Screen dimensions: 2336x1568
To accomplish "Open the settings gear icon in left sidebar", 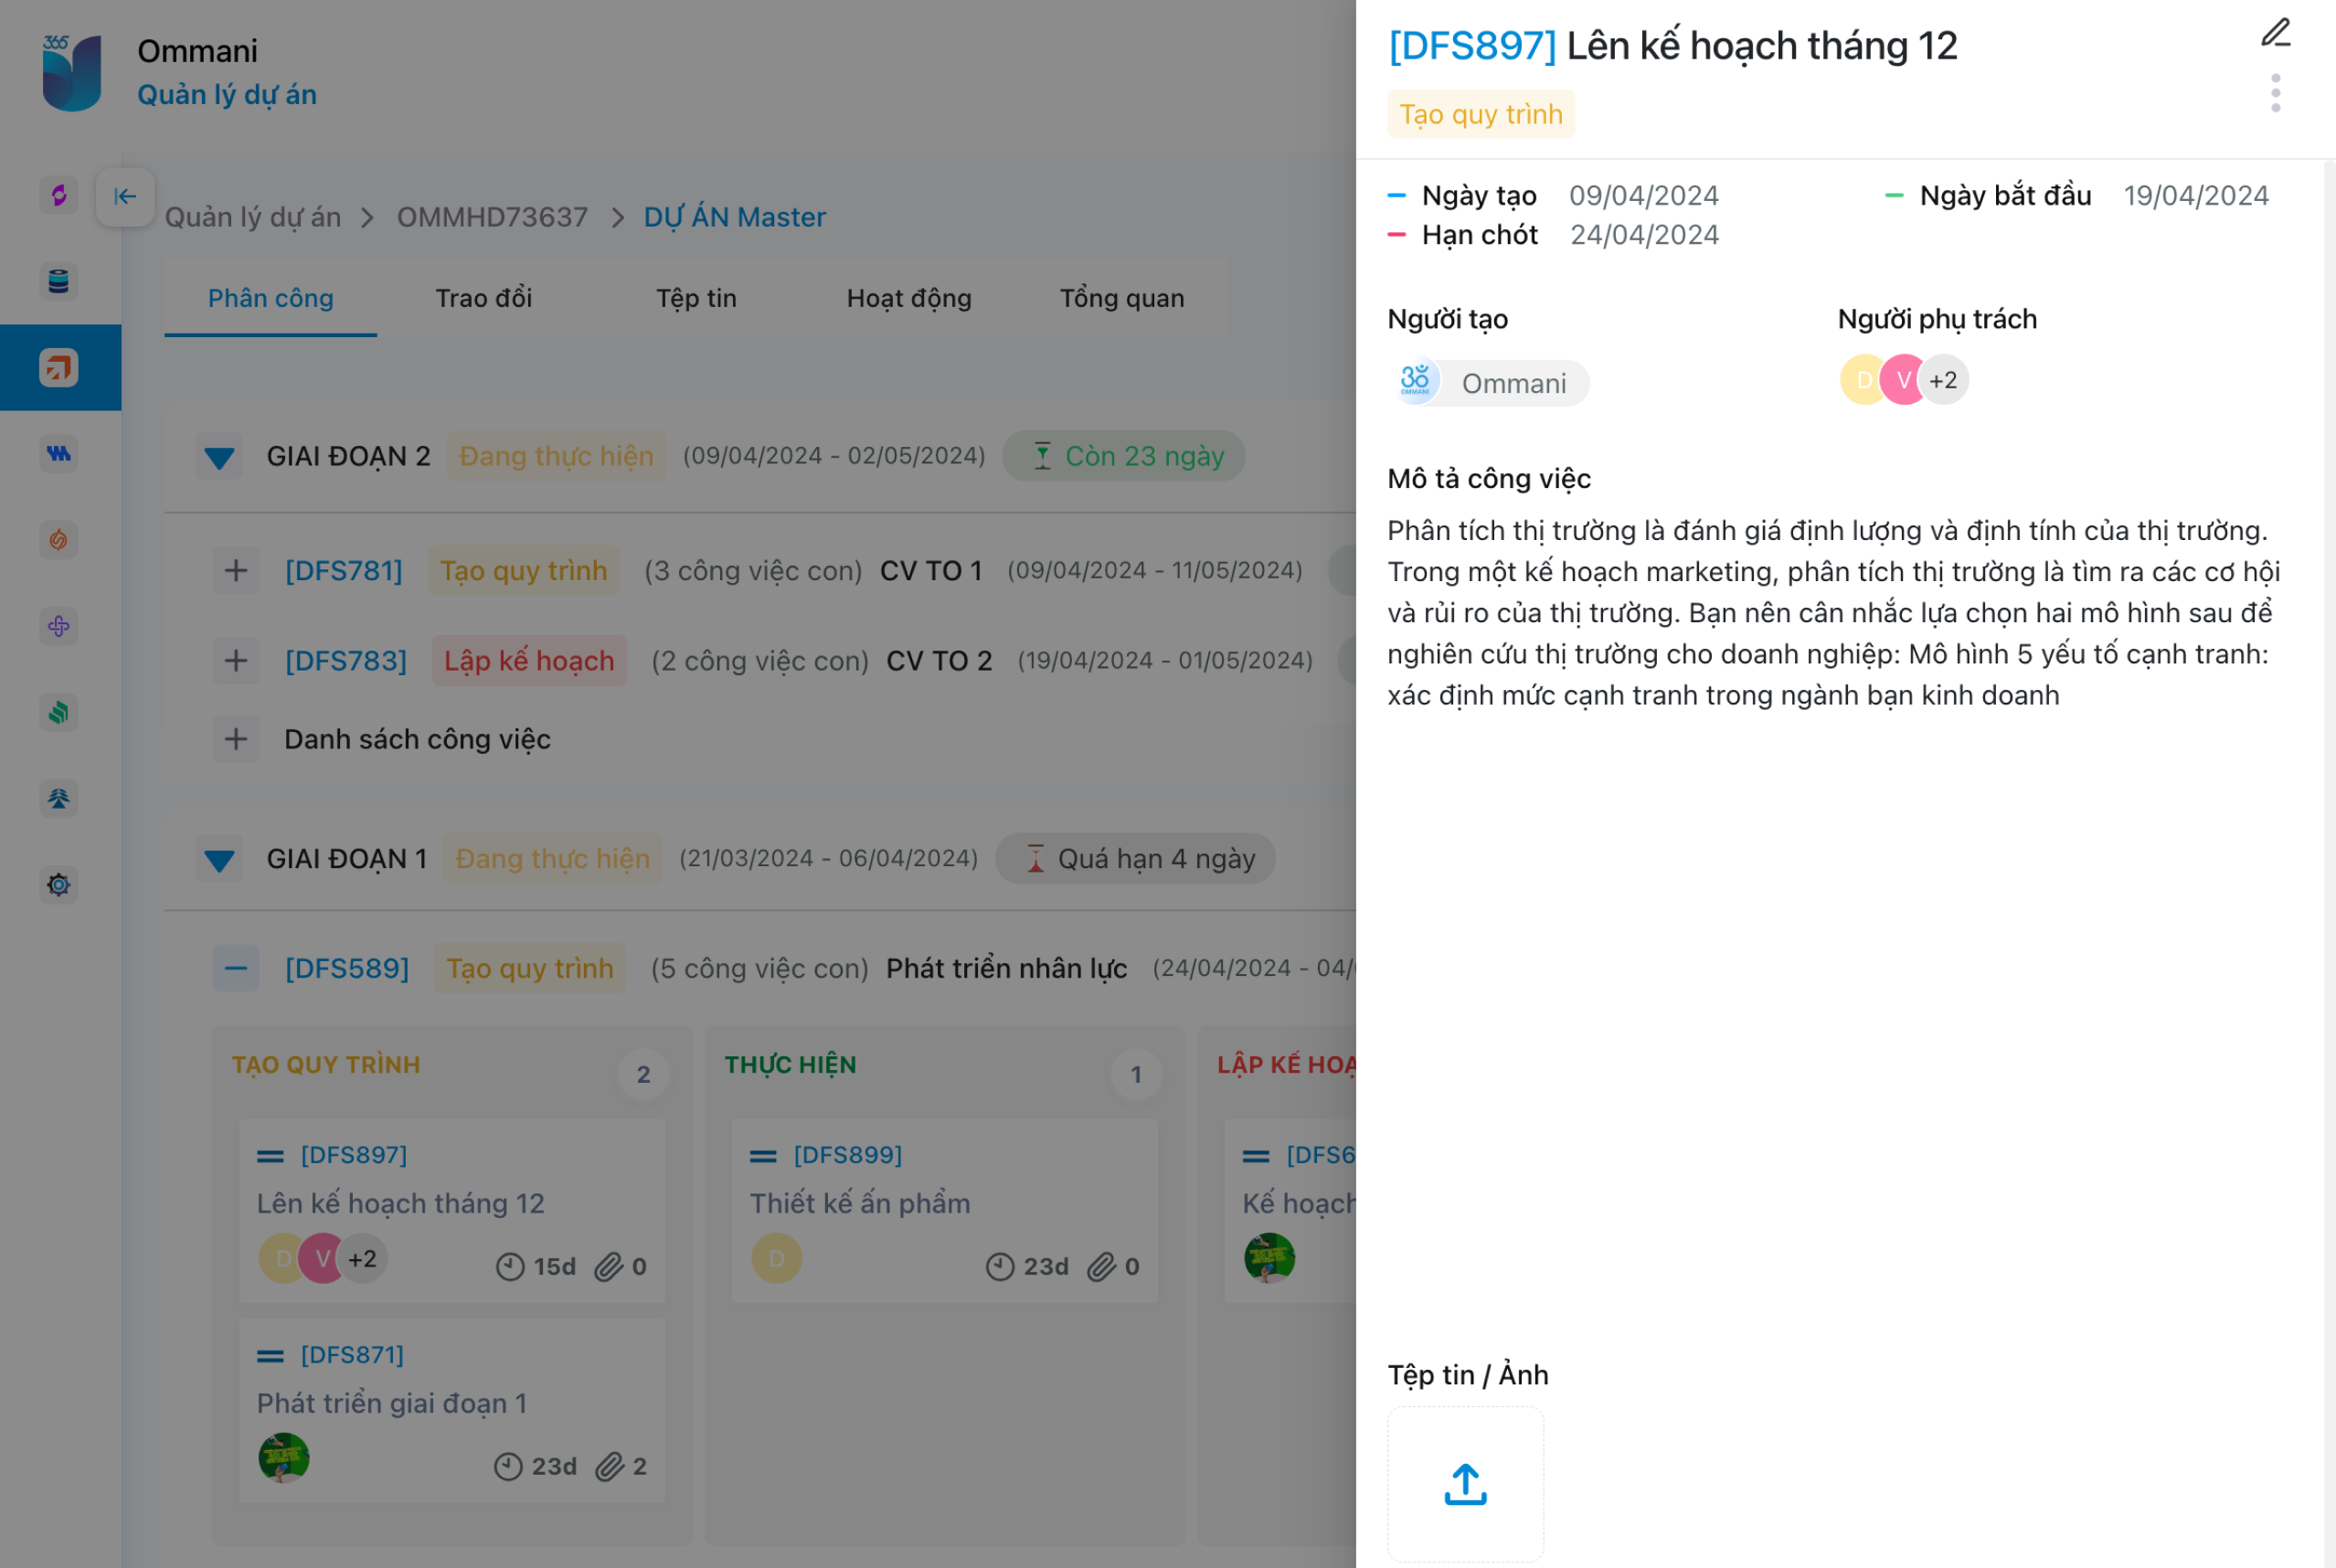I will click(x=59, y=885).
